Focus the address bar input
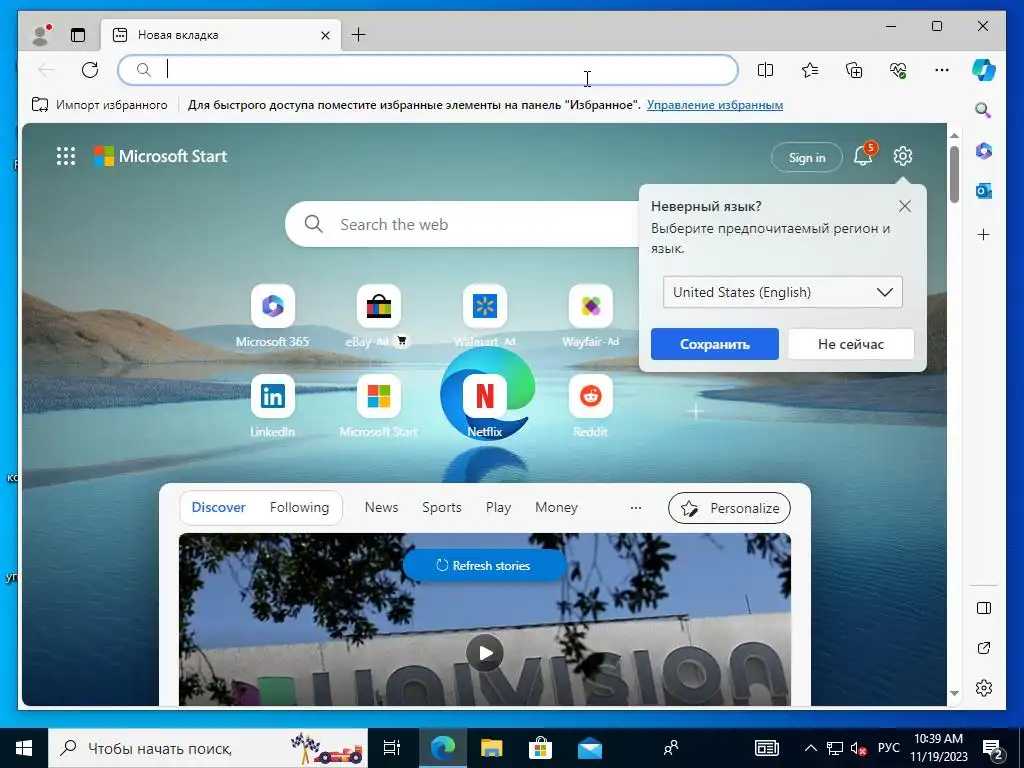1024x768 pixels. point(428,70)
